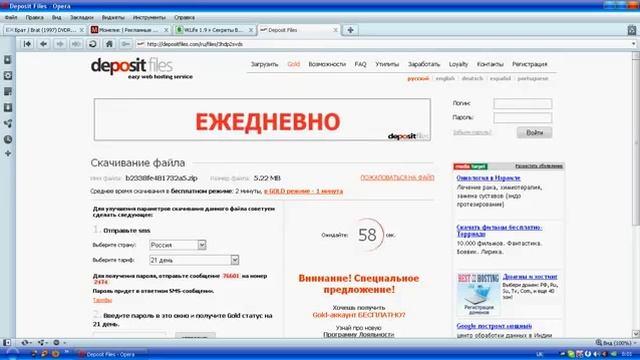This screenshot has height=360, width=640.
Task: Click the Загрузить site navigation link
Action: [264, 64]
